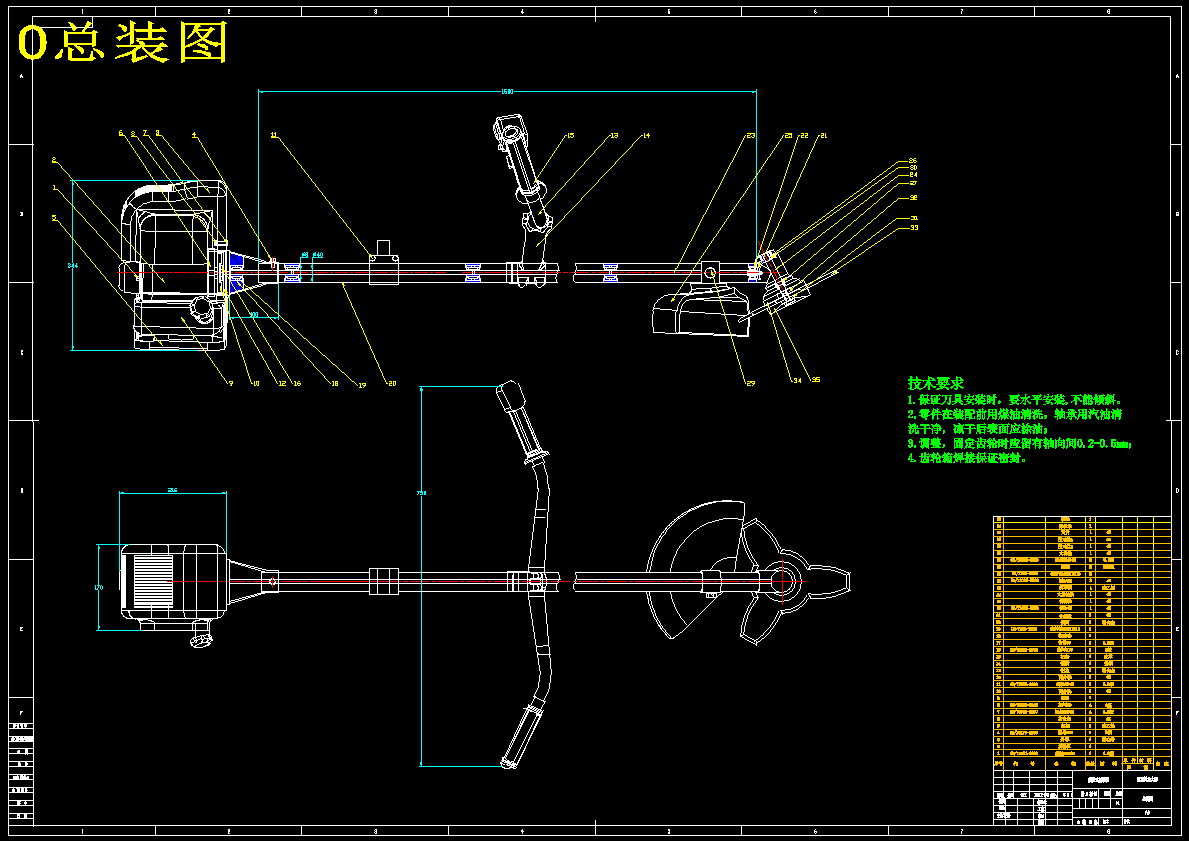
Task: Click part callout number 12
Action: pos(281,384)
